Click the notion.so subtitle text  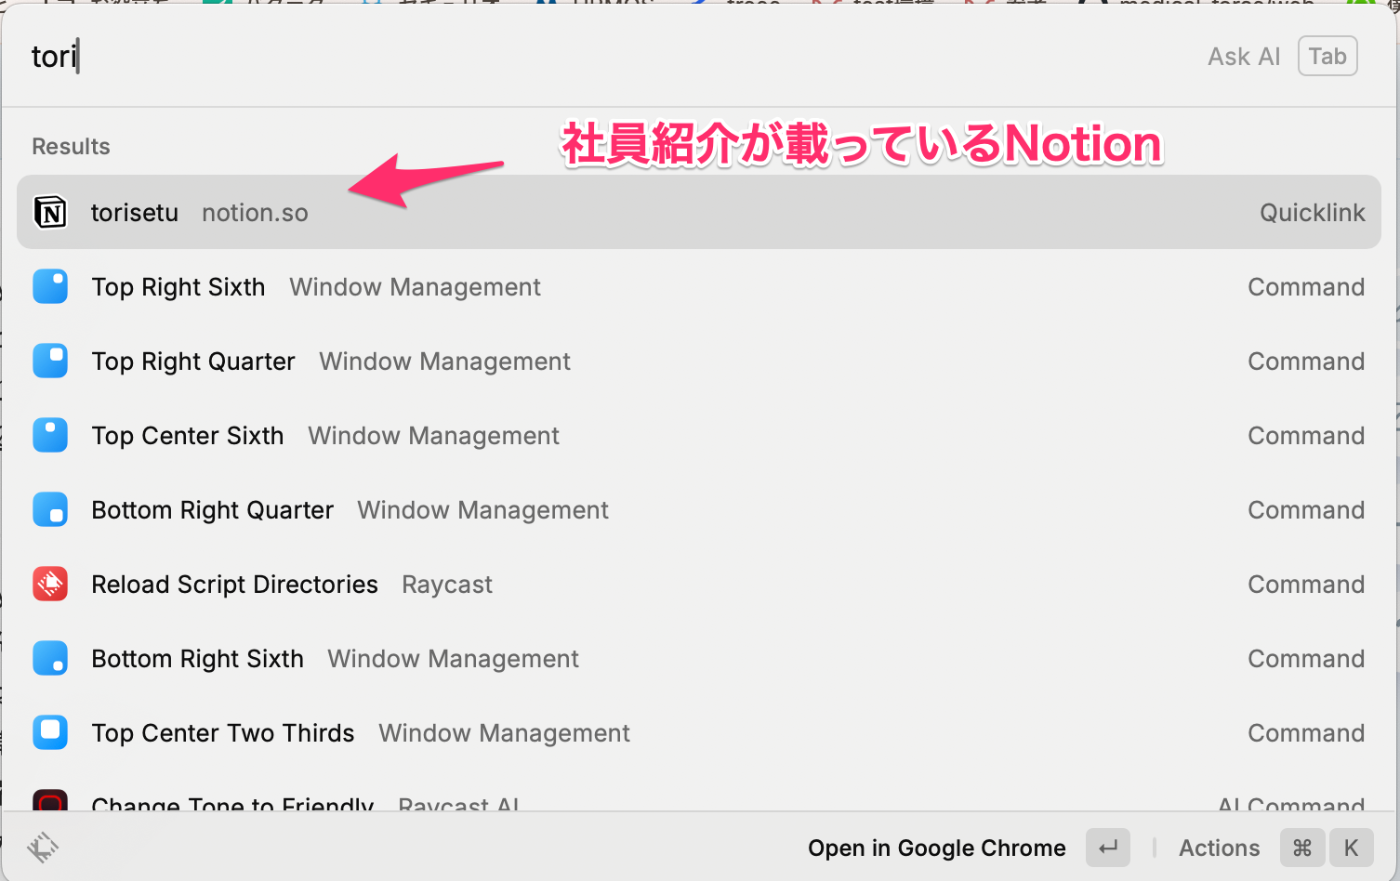coord(255,213)
